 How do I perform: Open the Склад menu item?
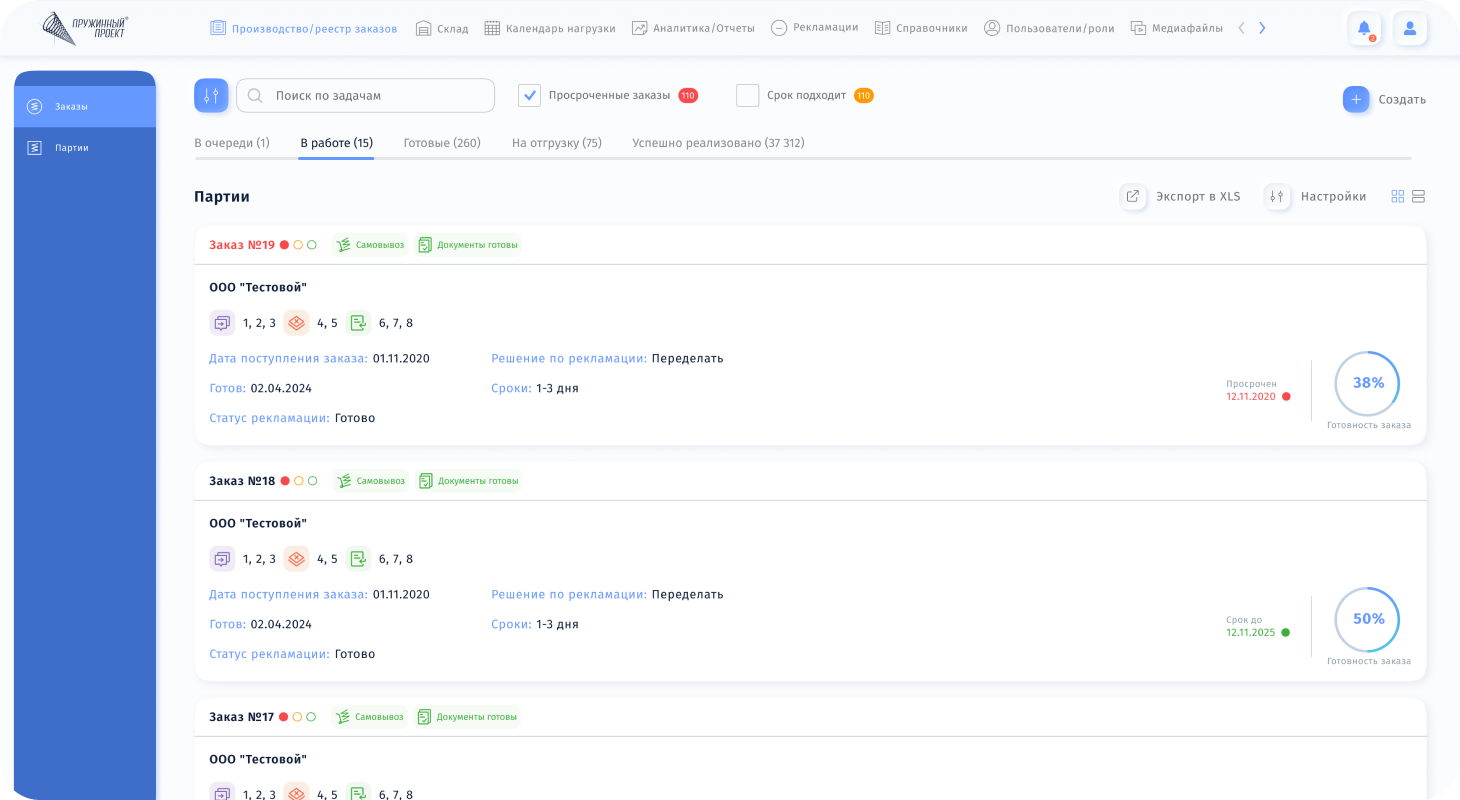pyautogui.click(x=442, y=28)
